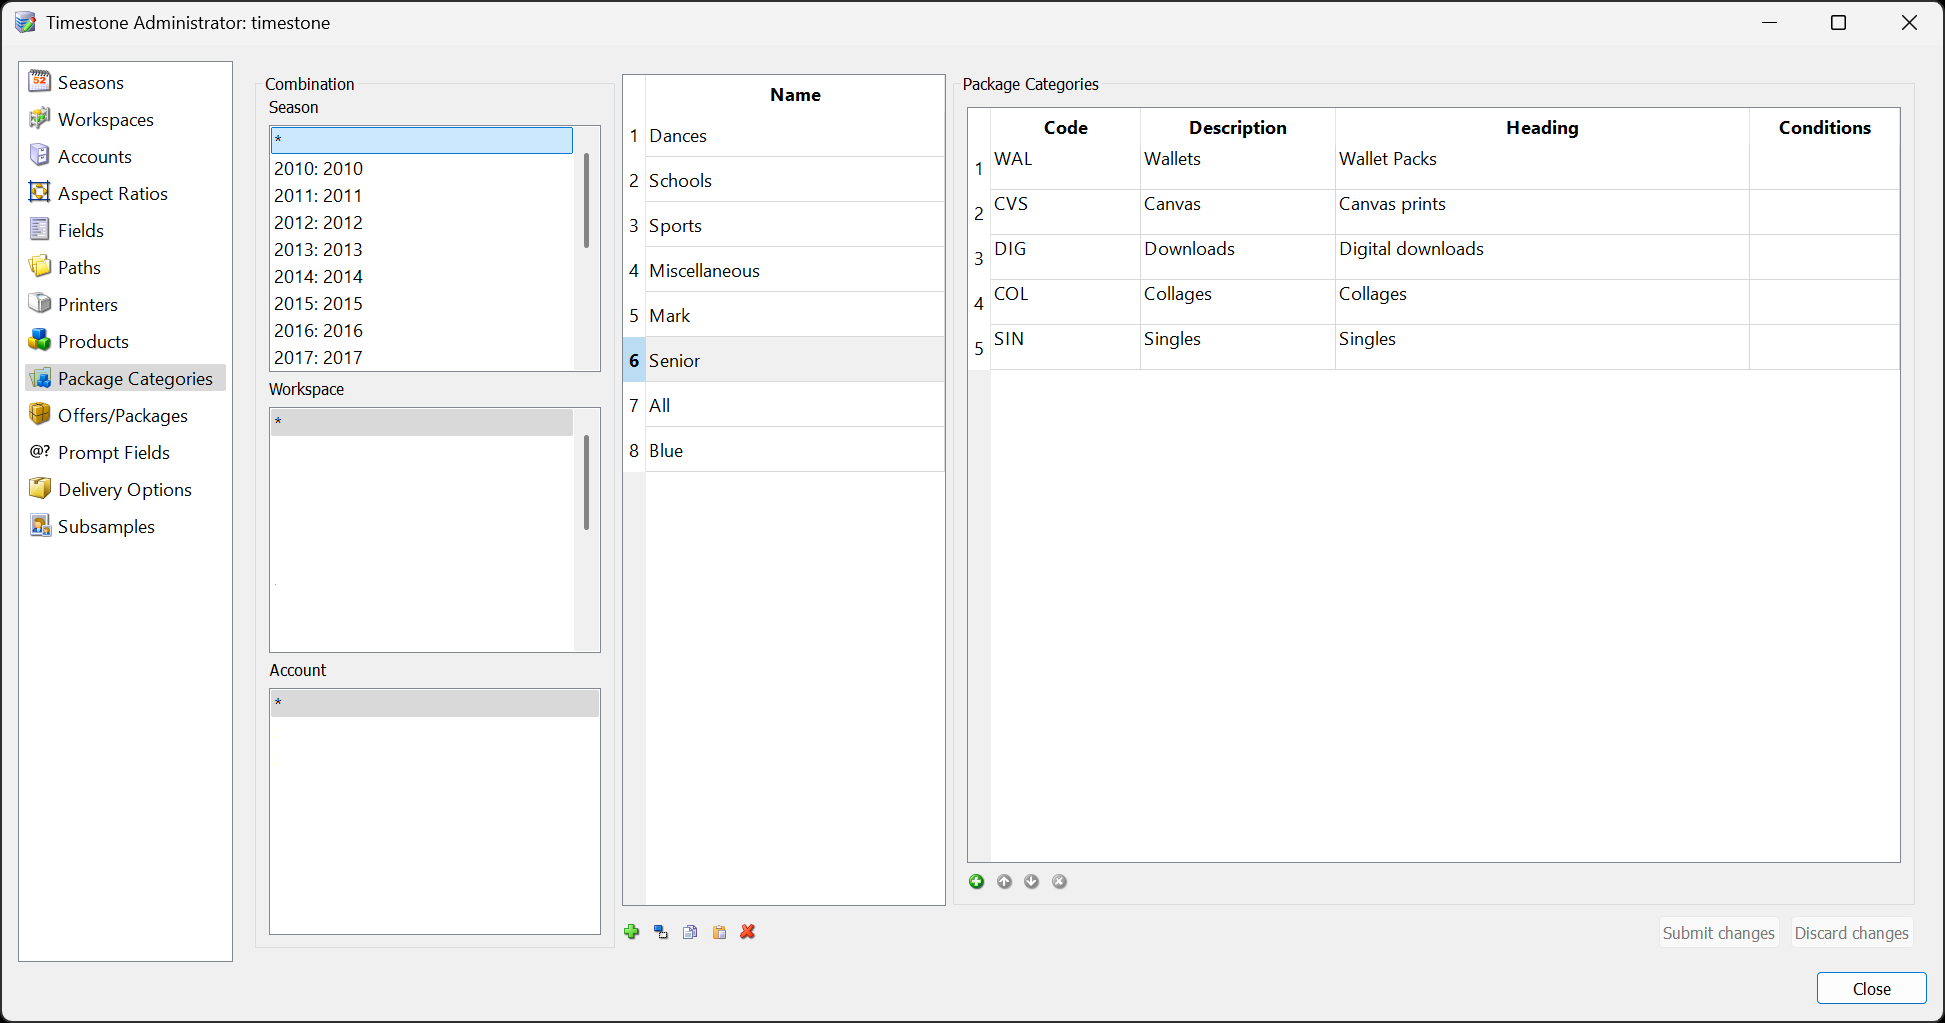Copy the selected Name list entry
Screen dimensions: 1945x1023
click(690, 932)
